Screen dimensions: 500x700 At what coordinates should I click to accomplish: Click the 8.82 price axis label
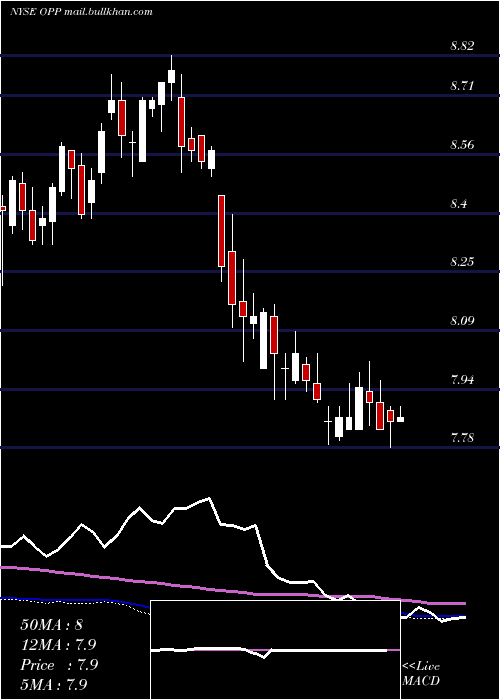(462, 46)
